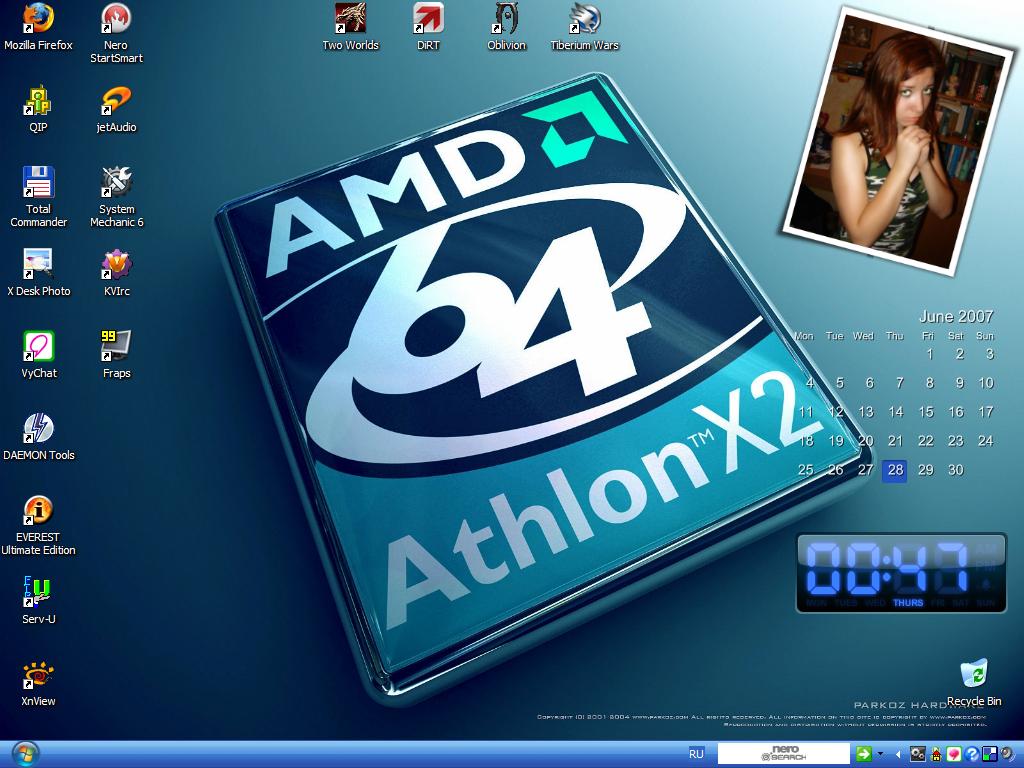Image resolution: width=1024 pixels, height=768 pixels.
Task: Select the highlighted day 28 in the calendar
Action: click(x=895, y=470)
